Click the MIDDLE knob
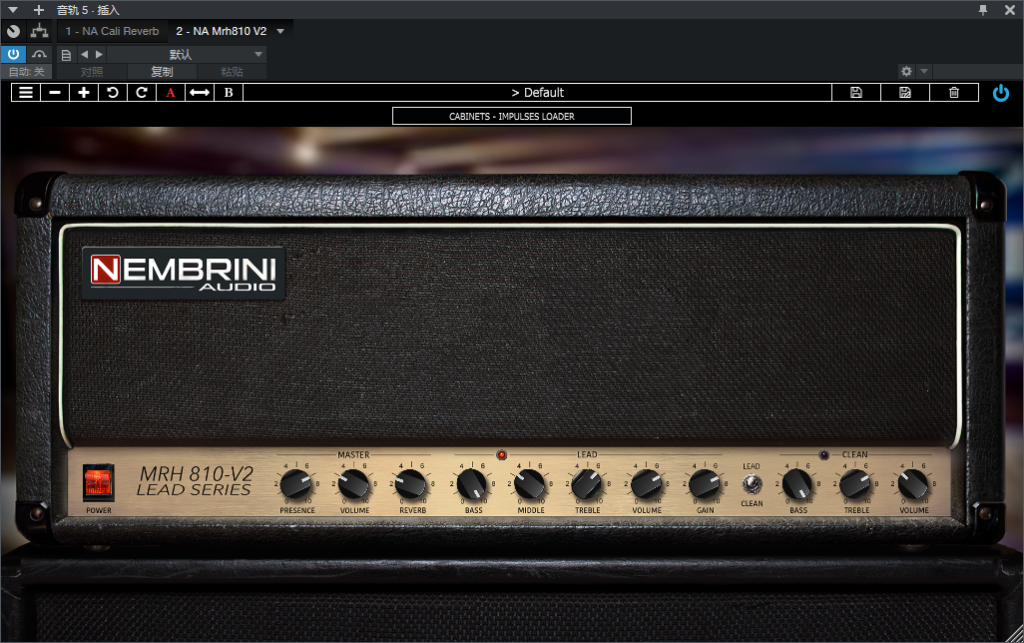Screen dimensions: 1024x643 [530, 484]
